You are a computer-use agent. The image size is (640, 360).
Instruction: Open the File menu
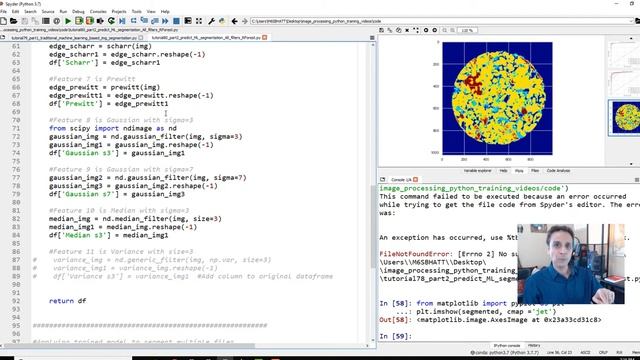point(3,11)
